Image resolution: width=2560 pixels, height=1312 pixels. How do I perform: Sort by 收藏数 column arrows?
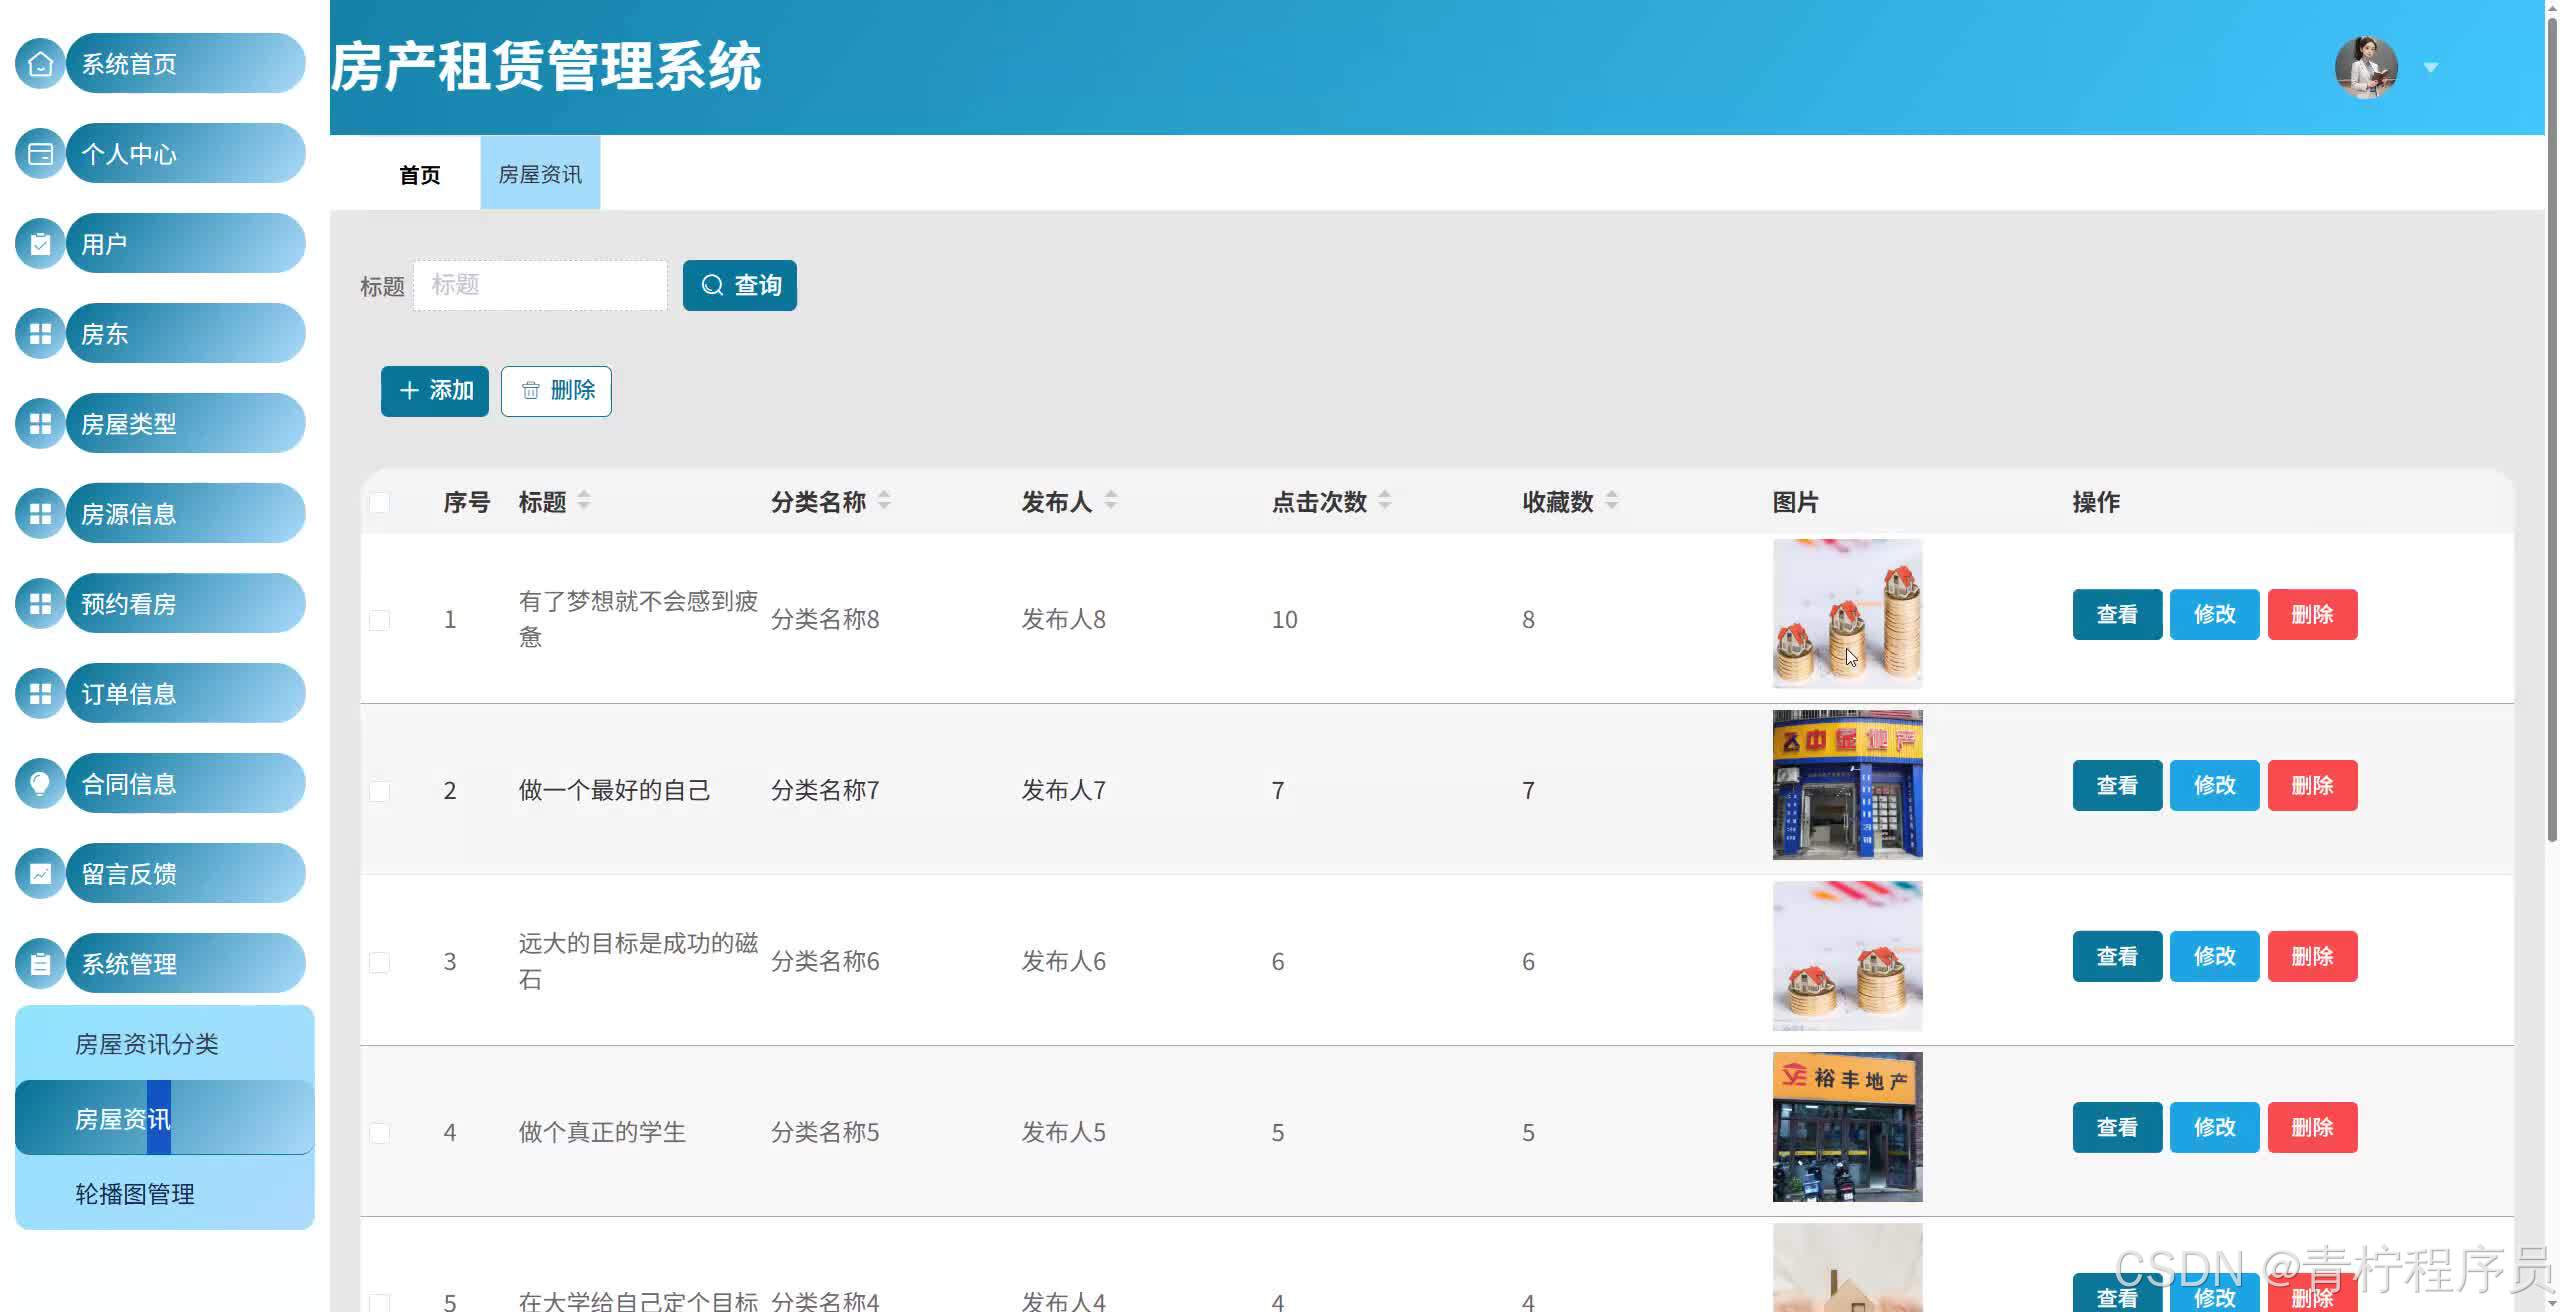pos(1611,501)
